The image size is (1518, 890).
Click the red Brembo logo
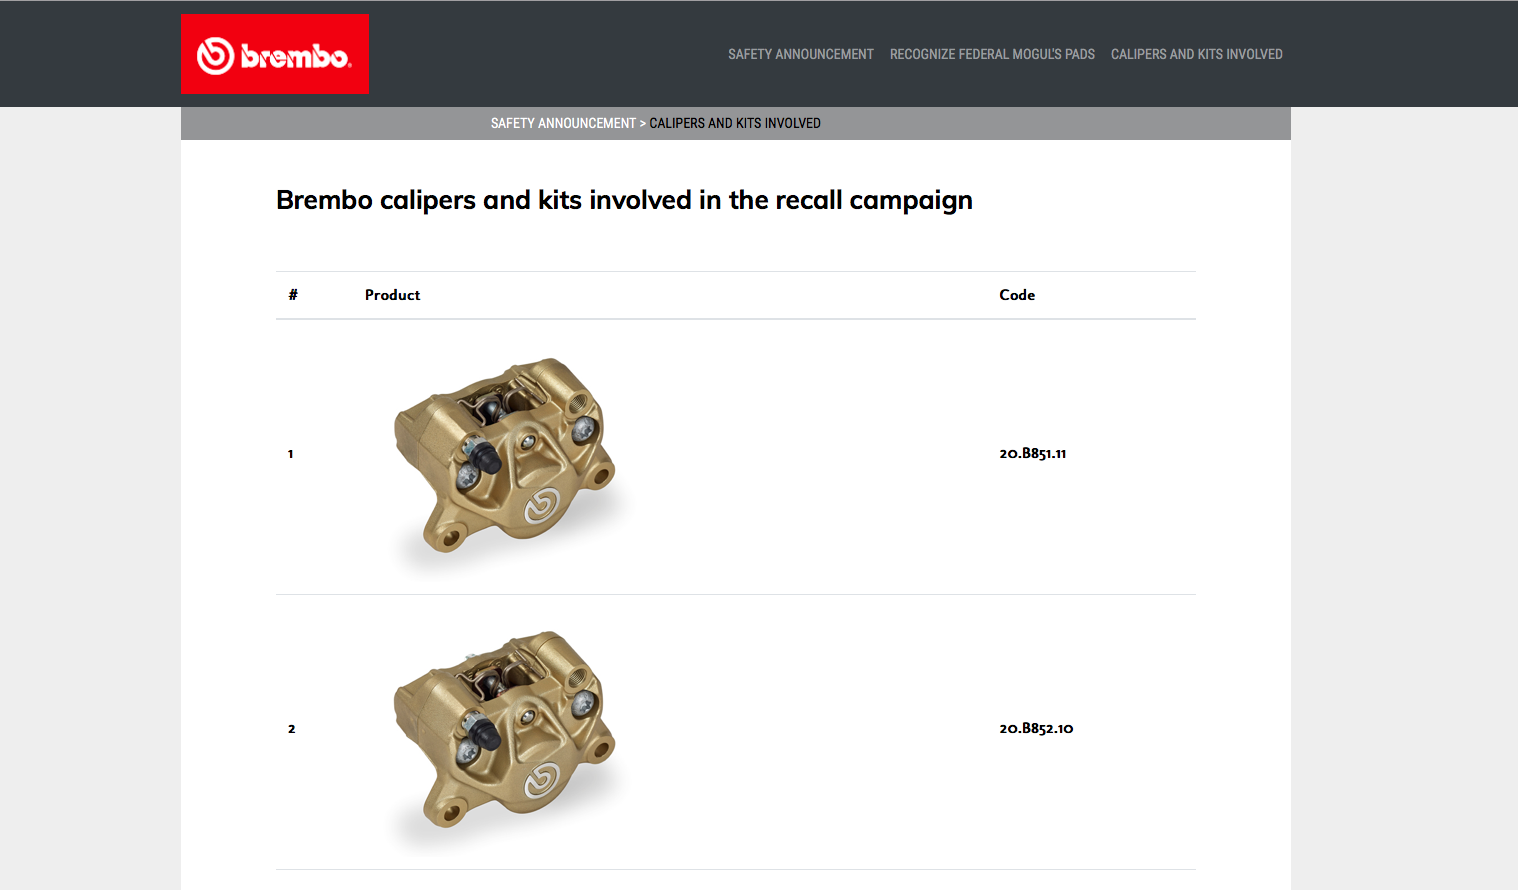[x=275, y=54]
